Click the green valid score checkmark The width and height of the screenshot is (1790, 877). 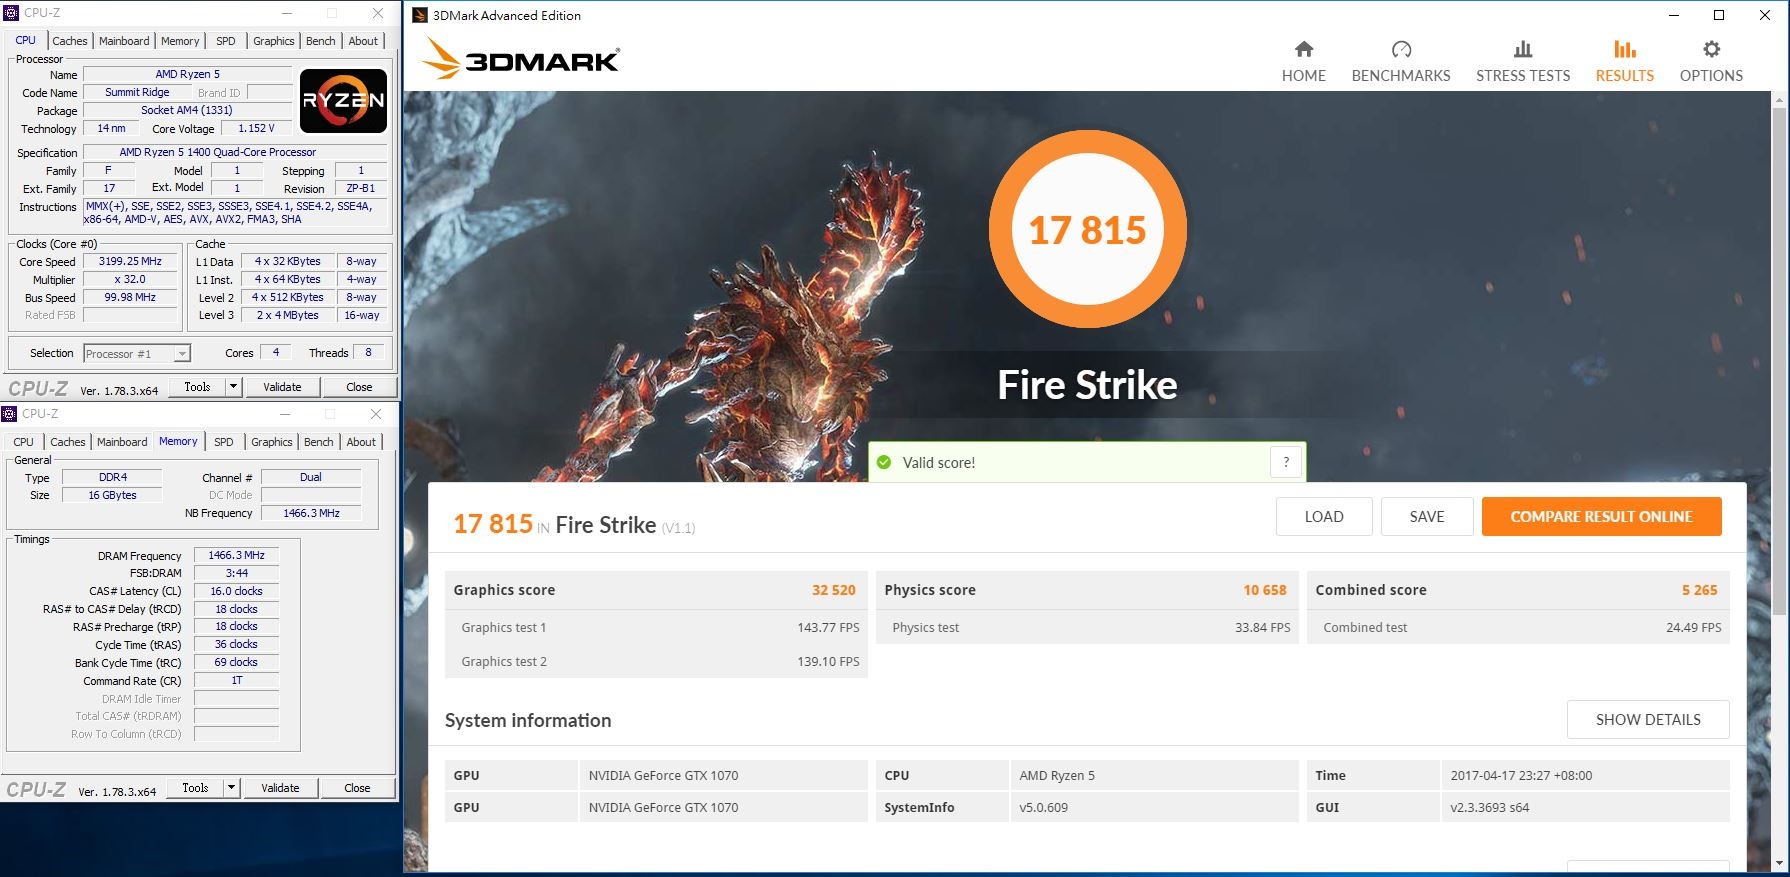(x=883, y=462)
